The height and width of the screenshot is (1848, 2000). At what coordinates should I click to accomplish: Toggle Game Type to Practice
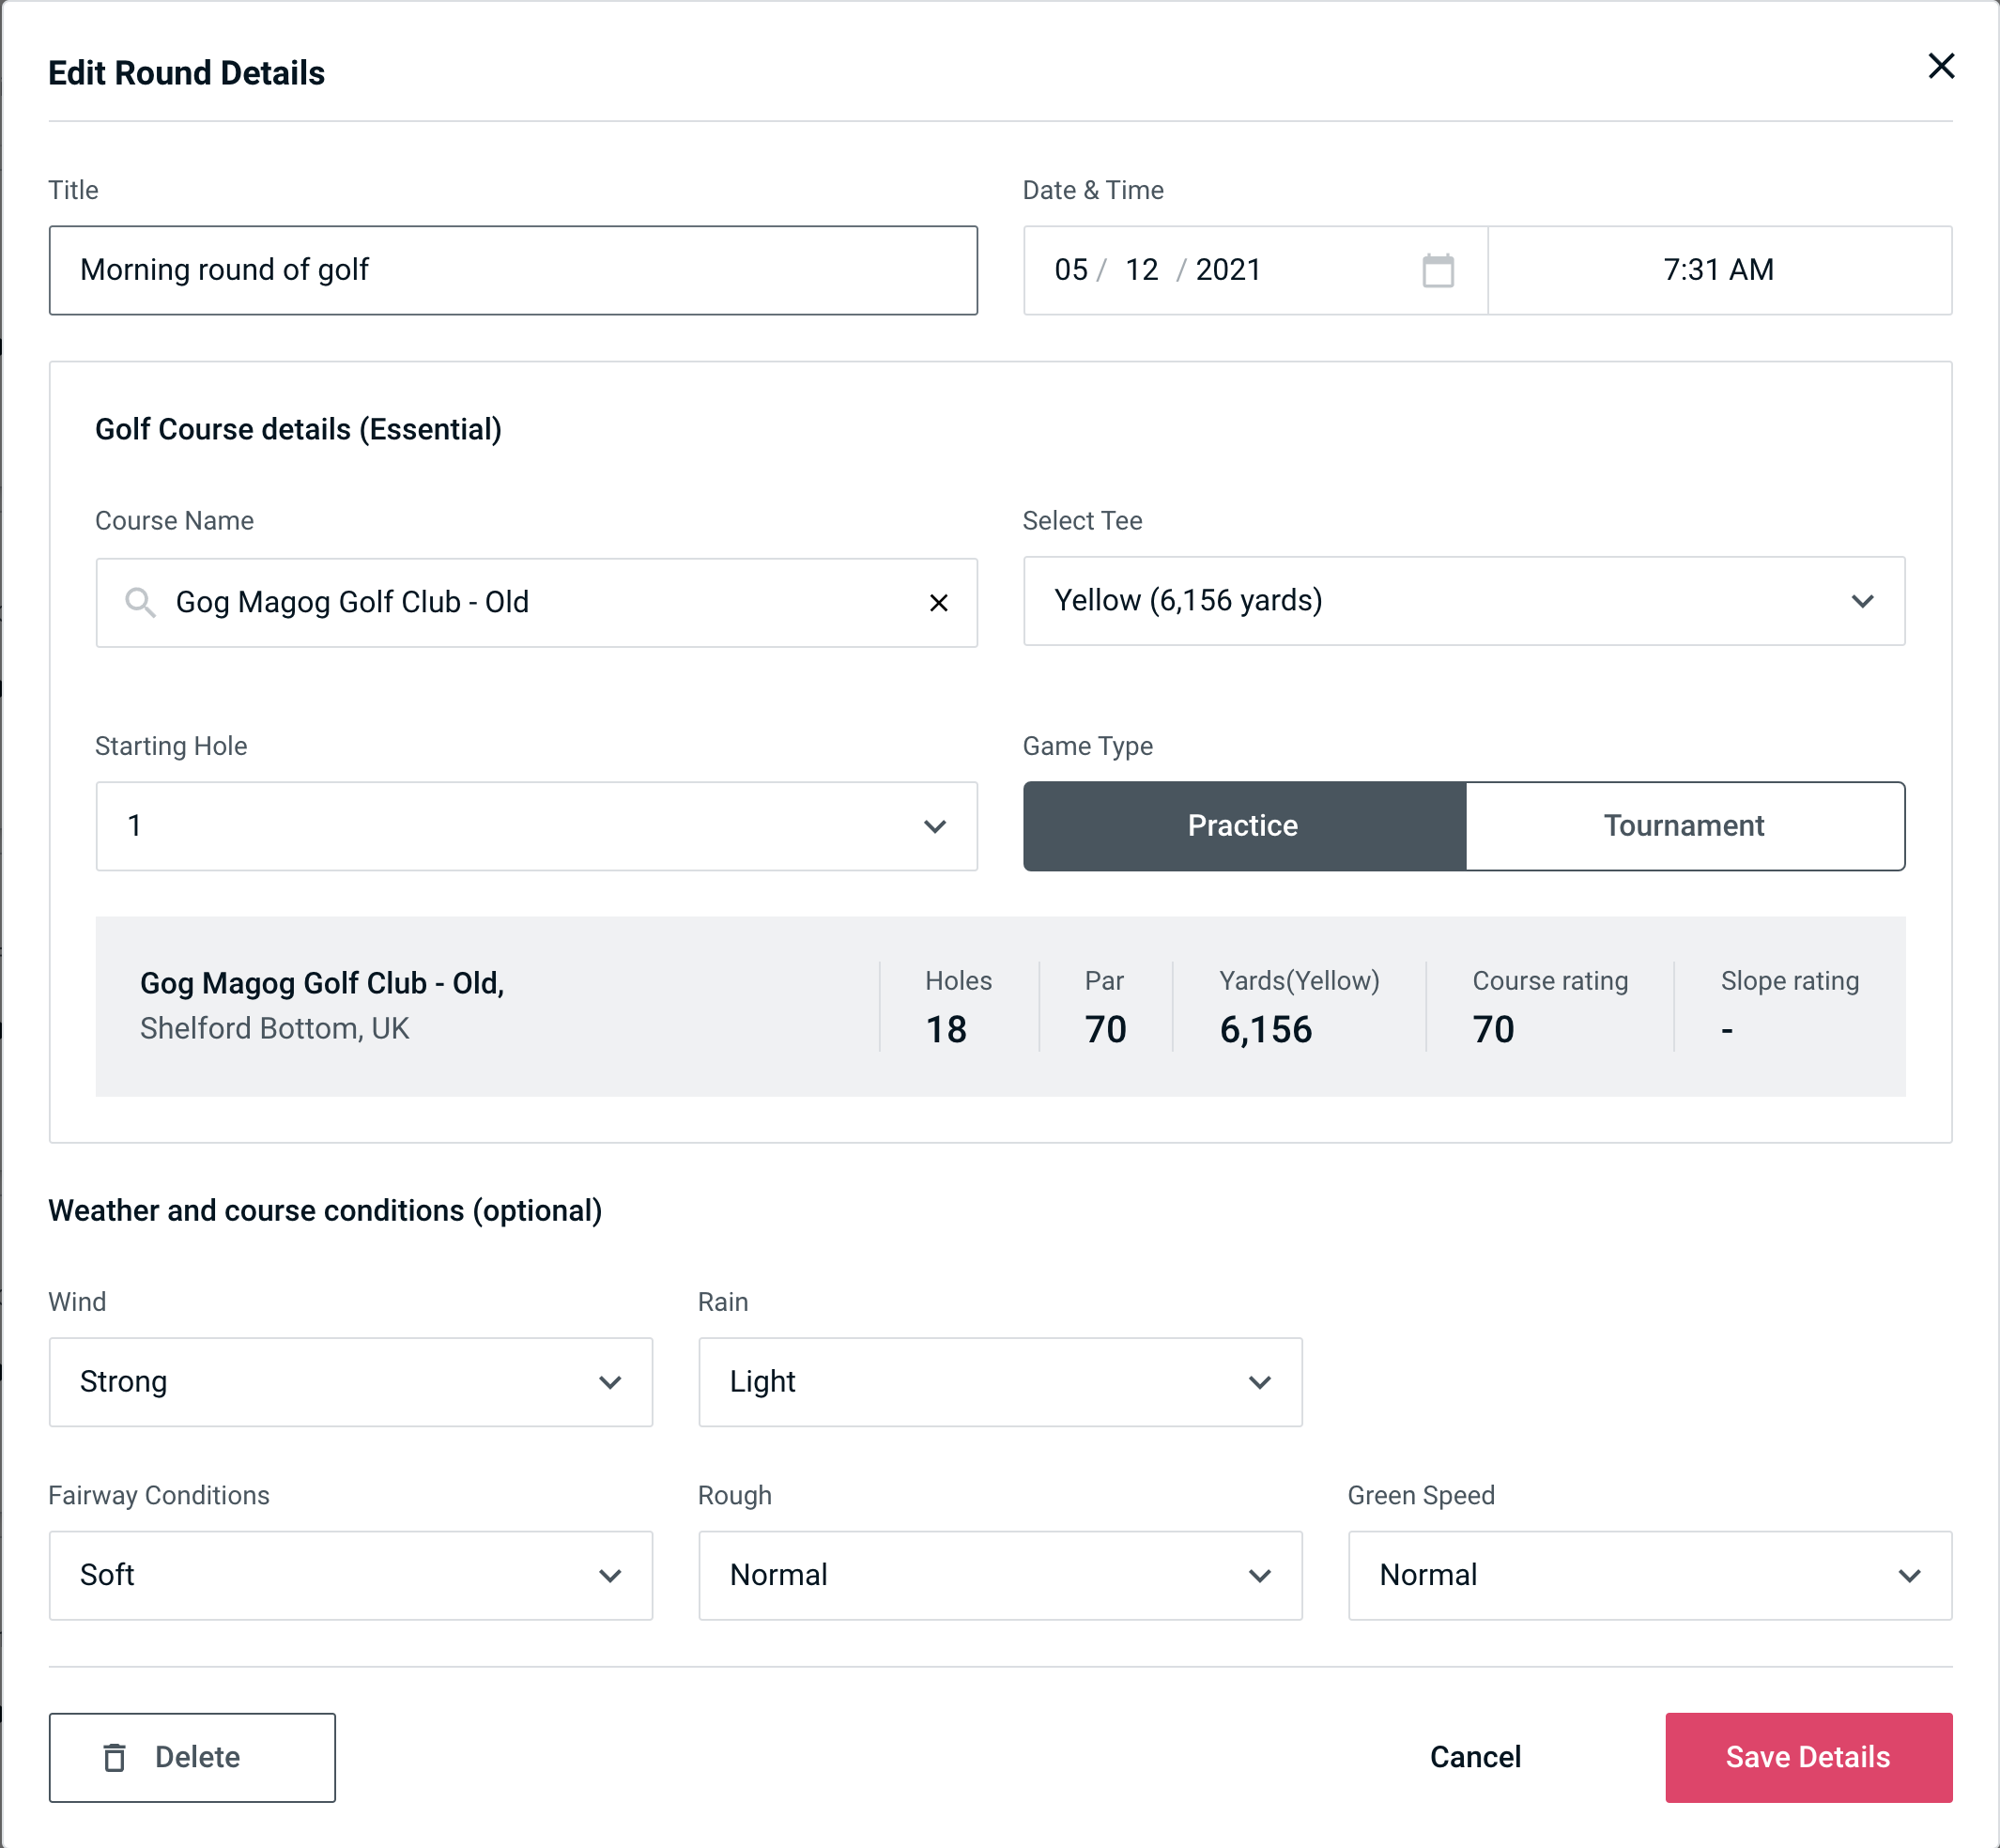pyautogui.click(x=1244, y=825)
